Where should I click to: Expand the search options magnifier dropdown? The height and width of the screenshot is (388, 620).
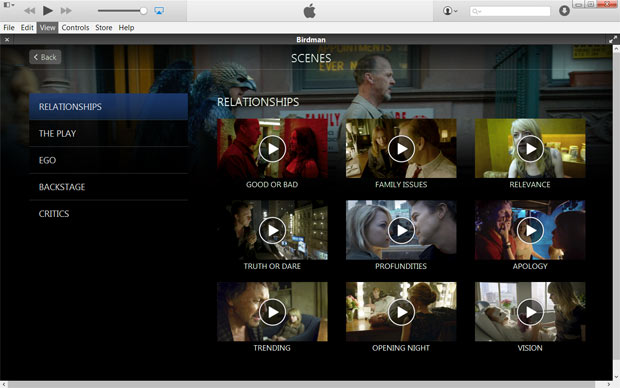[x=477, y=11]
